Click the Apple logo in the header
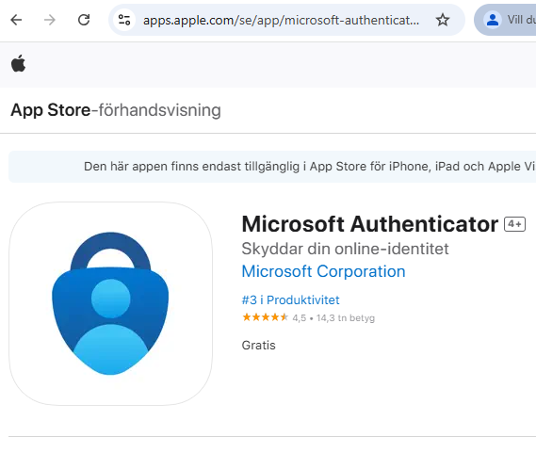The image size is (536, 454). (x=18, y=64)
